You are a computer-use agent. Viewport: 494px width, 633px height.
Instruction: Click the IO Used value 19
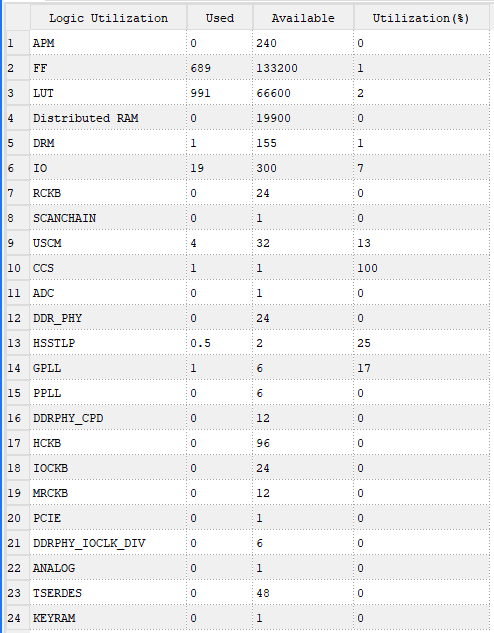pos(220,168)
